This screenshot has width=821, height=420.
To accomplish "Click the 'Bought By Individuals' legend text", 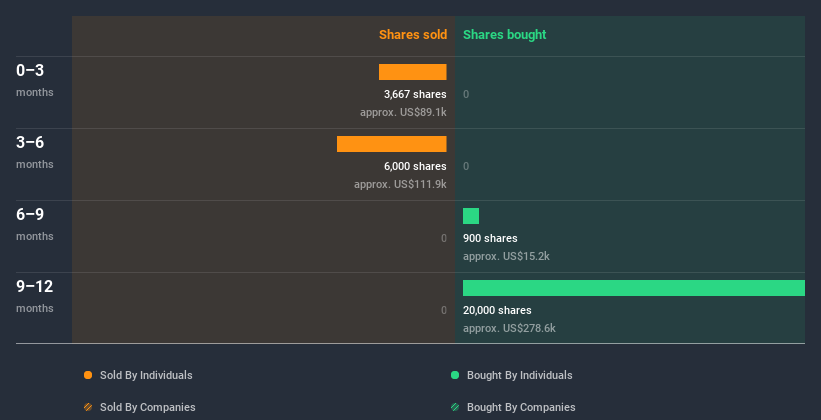I will coord(519,375).
